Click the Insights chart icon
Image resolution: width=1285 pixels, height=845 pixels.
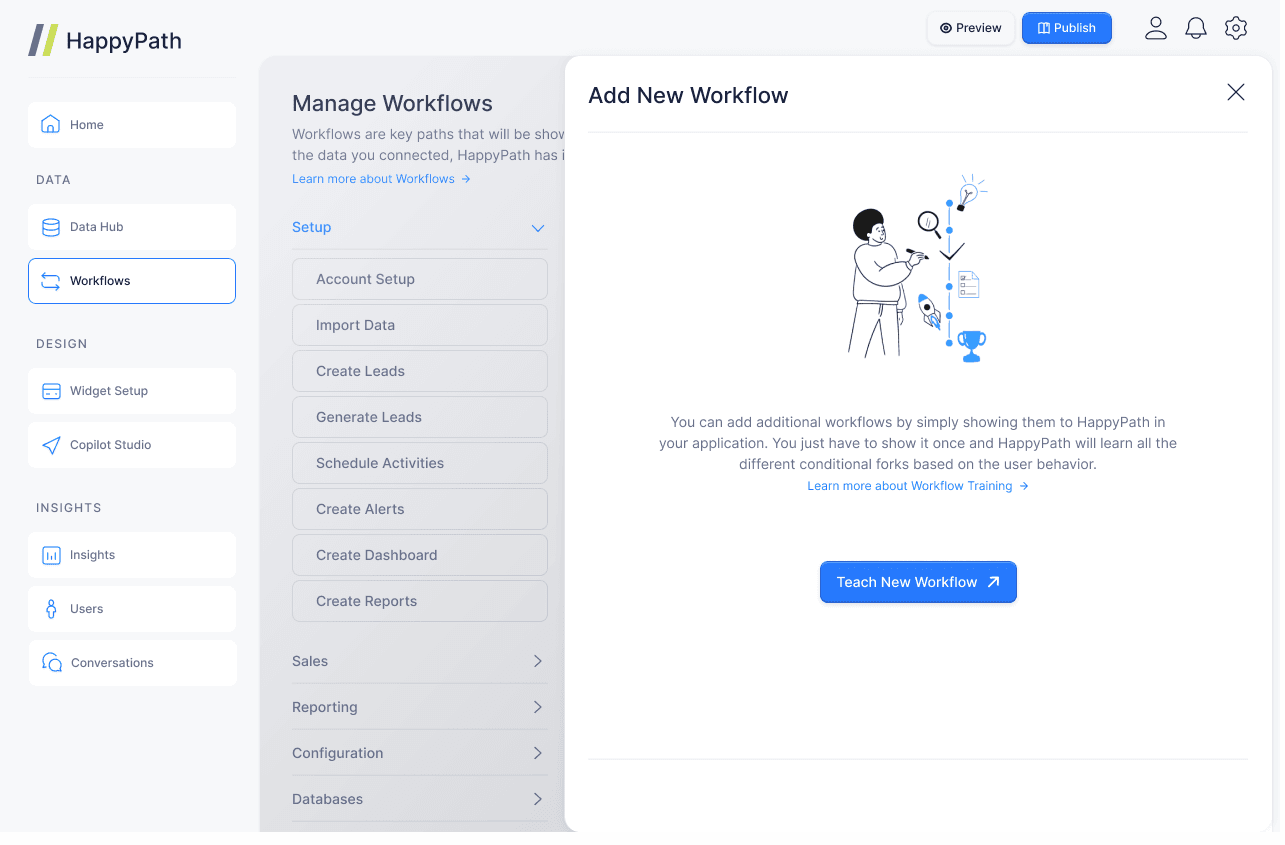[51, 555]
